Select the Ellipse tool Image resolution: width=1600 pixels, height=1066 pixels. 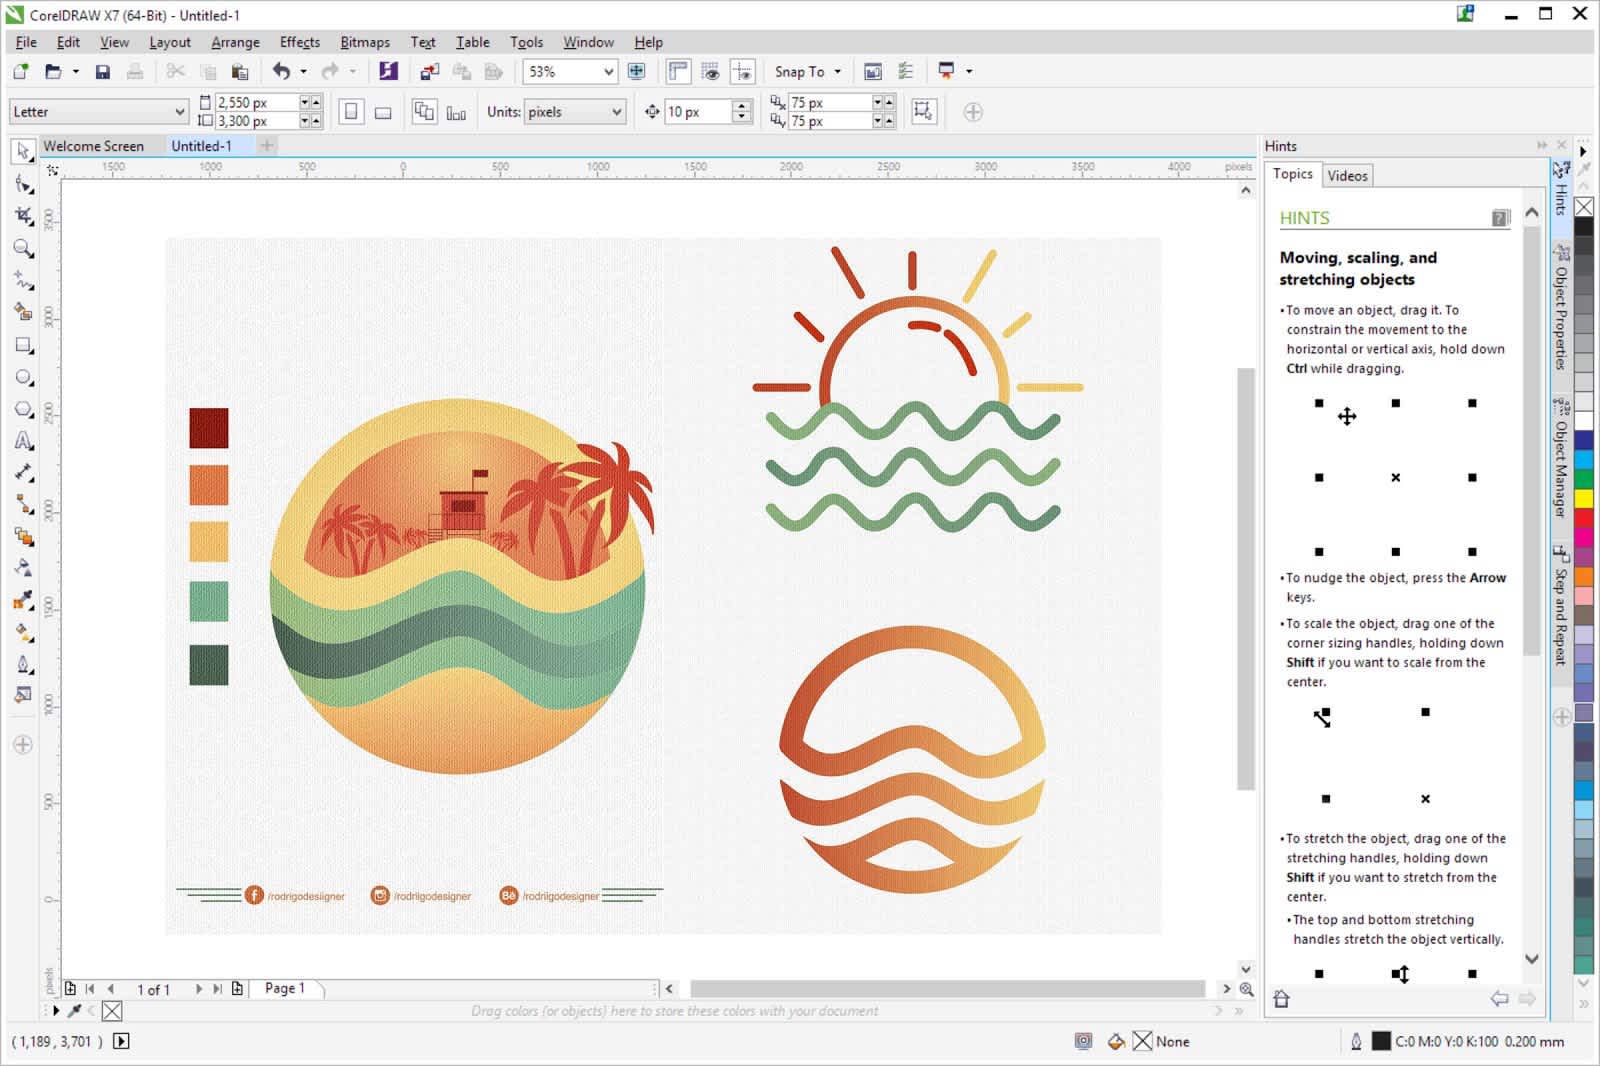coord(22,377)
